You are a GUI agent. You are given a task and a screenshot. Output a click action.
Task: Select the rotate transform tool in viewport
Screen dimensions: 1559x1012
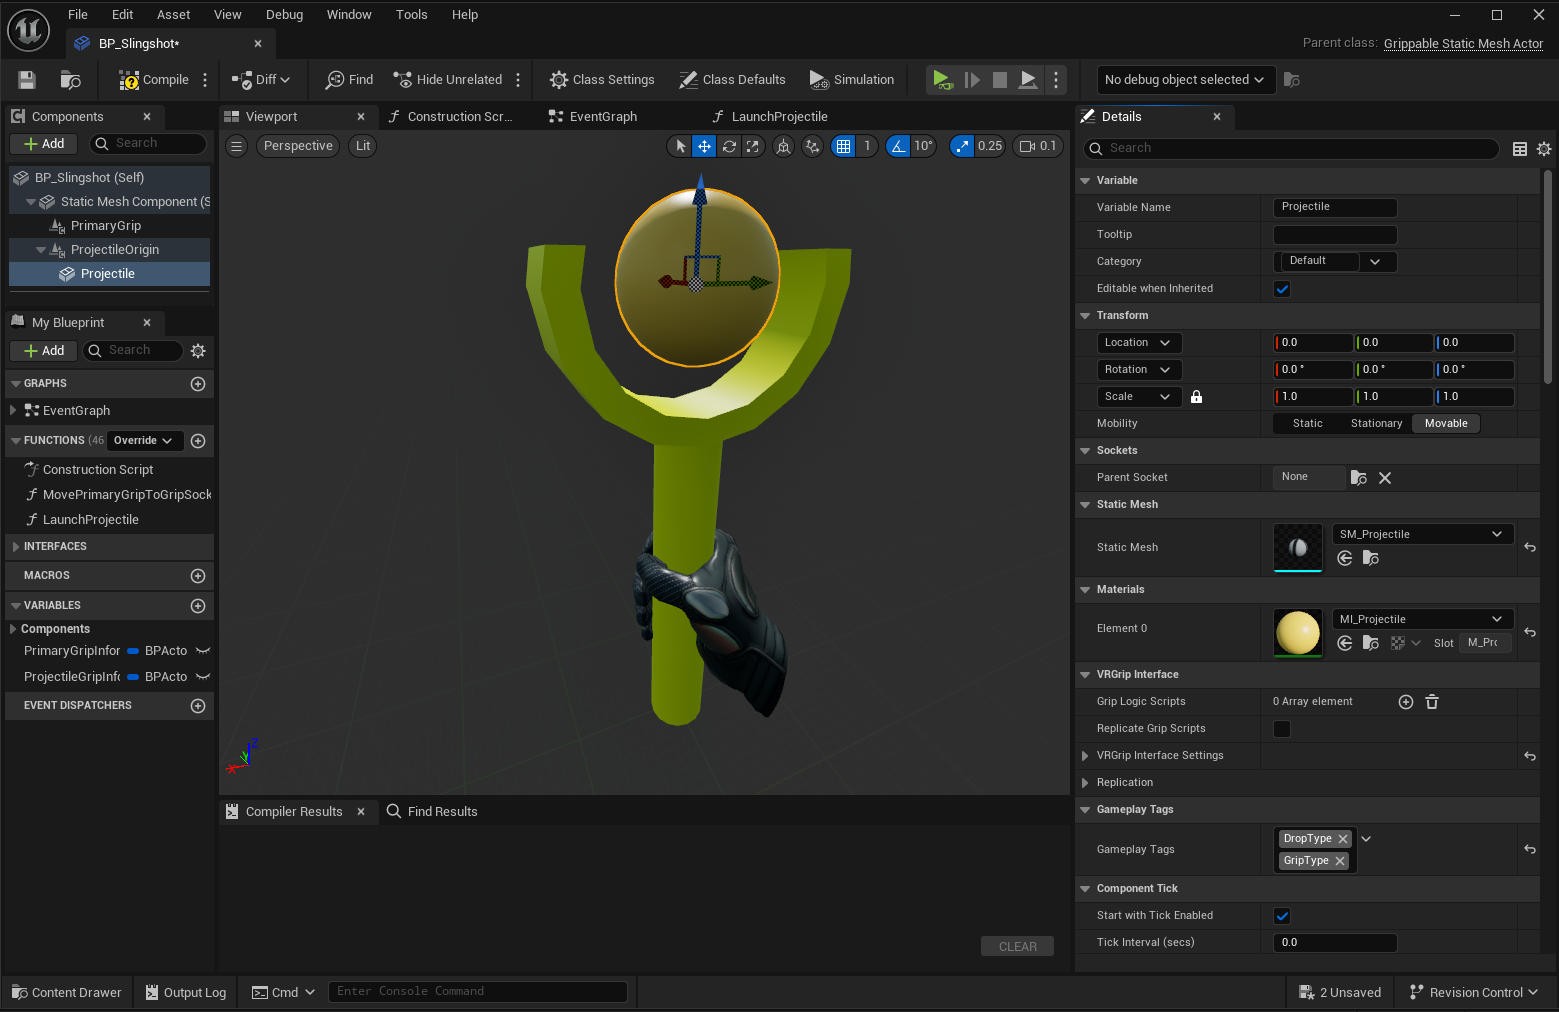click(x=729, y=146)
